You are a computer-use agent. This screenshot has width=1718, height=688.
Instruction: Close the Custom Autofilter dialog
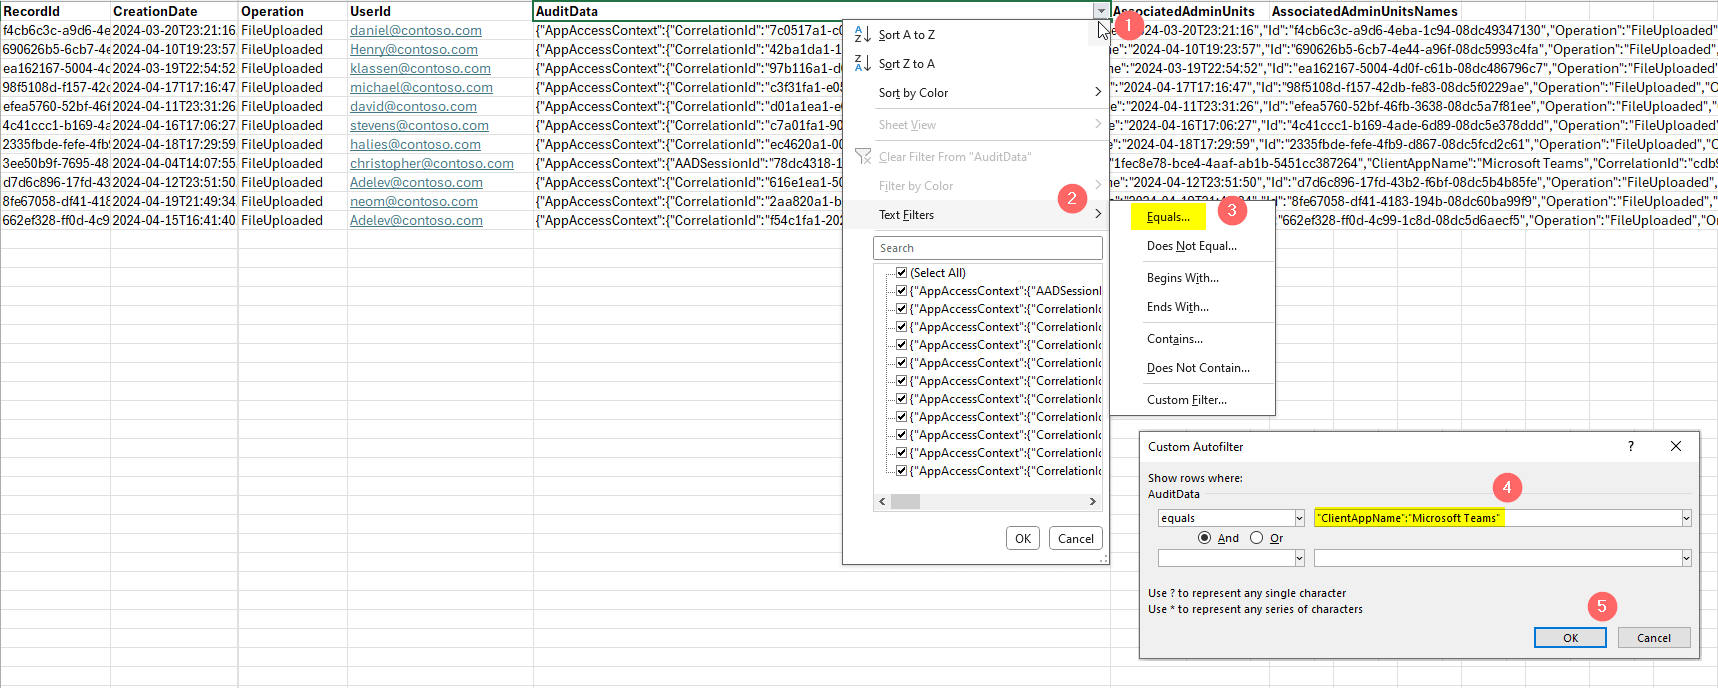click(1676, 446)
